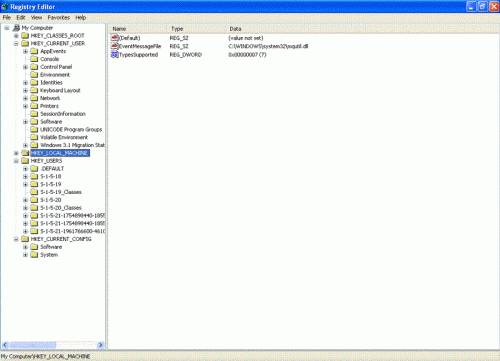Click the HKEY_CURRENT_CONFIG folder icon

[25, 239]
